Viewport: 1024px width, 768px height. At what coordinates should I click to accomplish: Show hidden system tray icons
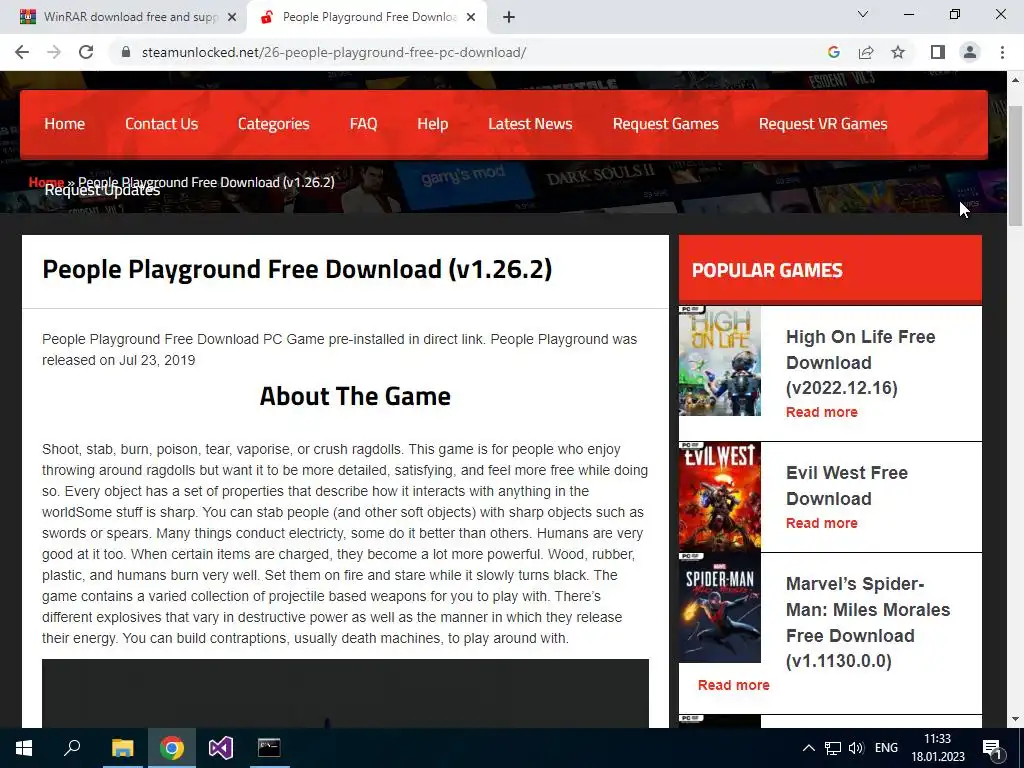coord(808,748)
